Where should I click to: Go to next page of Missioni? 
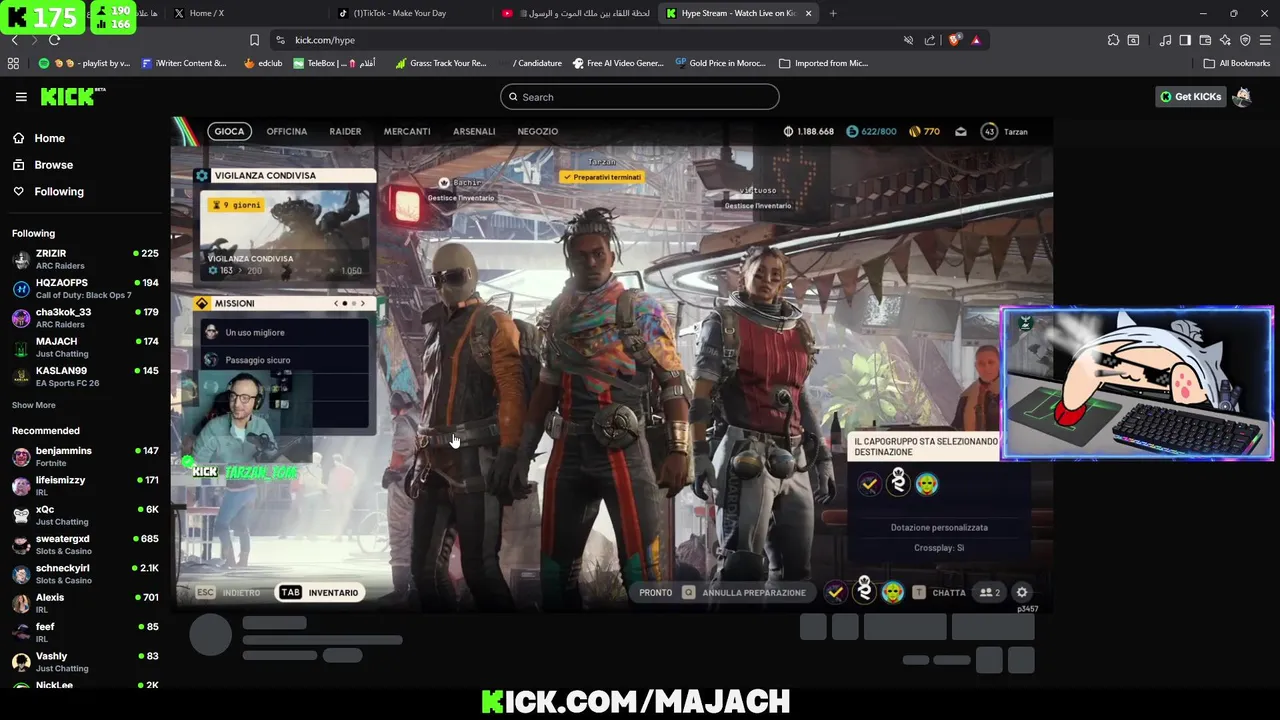pyautogui.click(x=362, y=303)
